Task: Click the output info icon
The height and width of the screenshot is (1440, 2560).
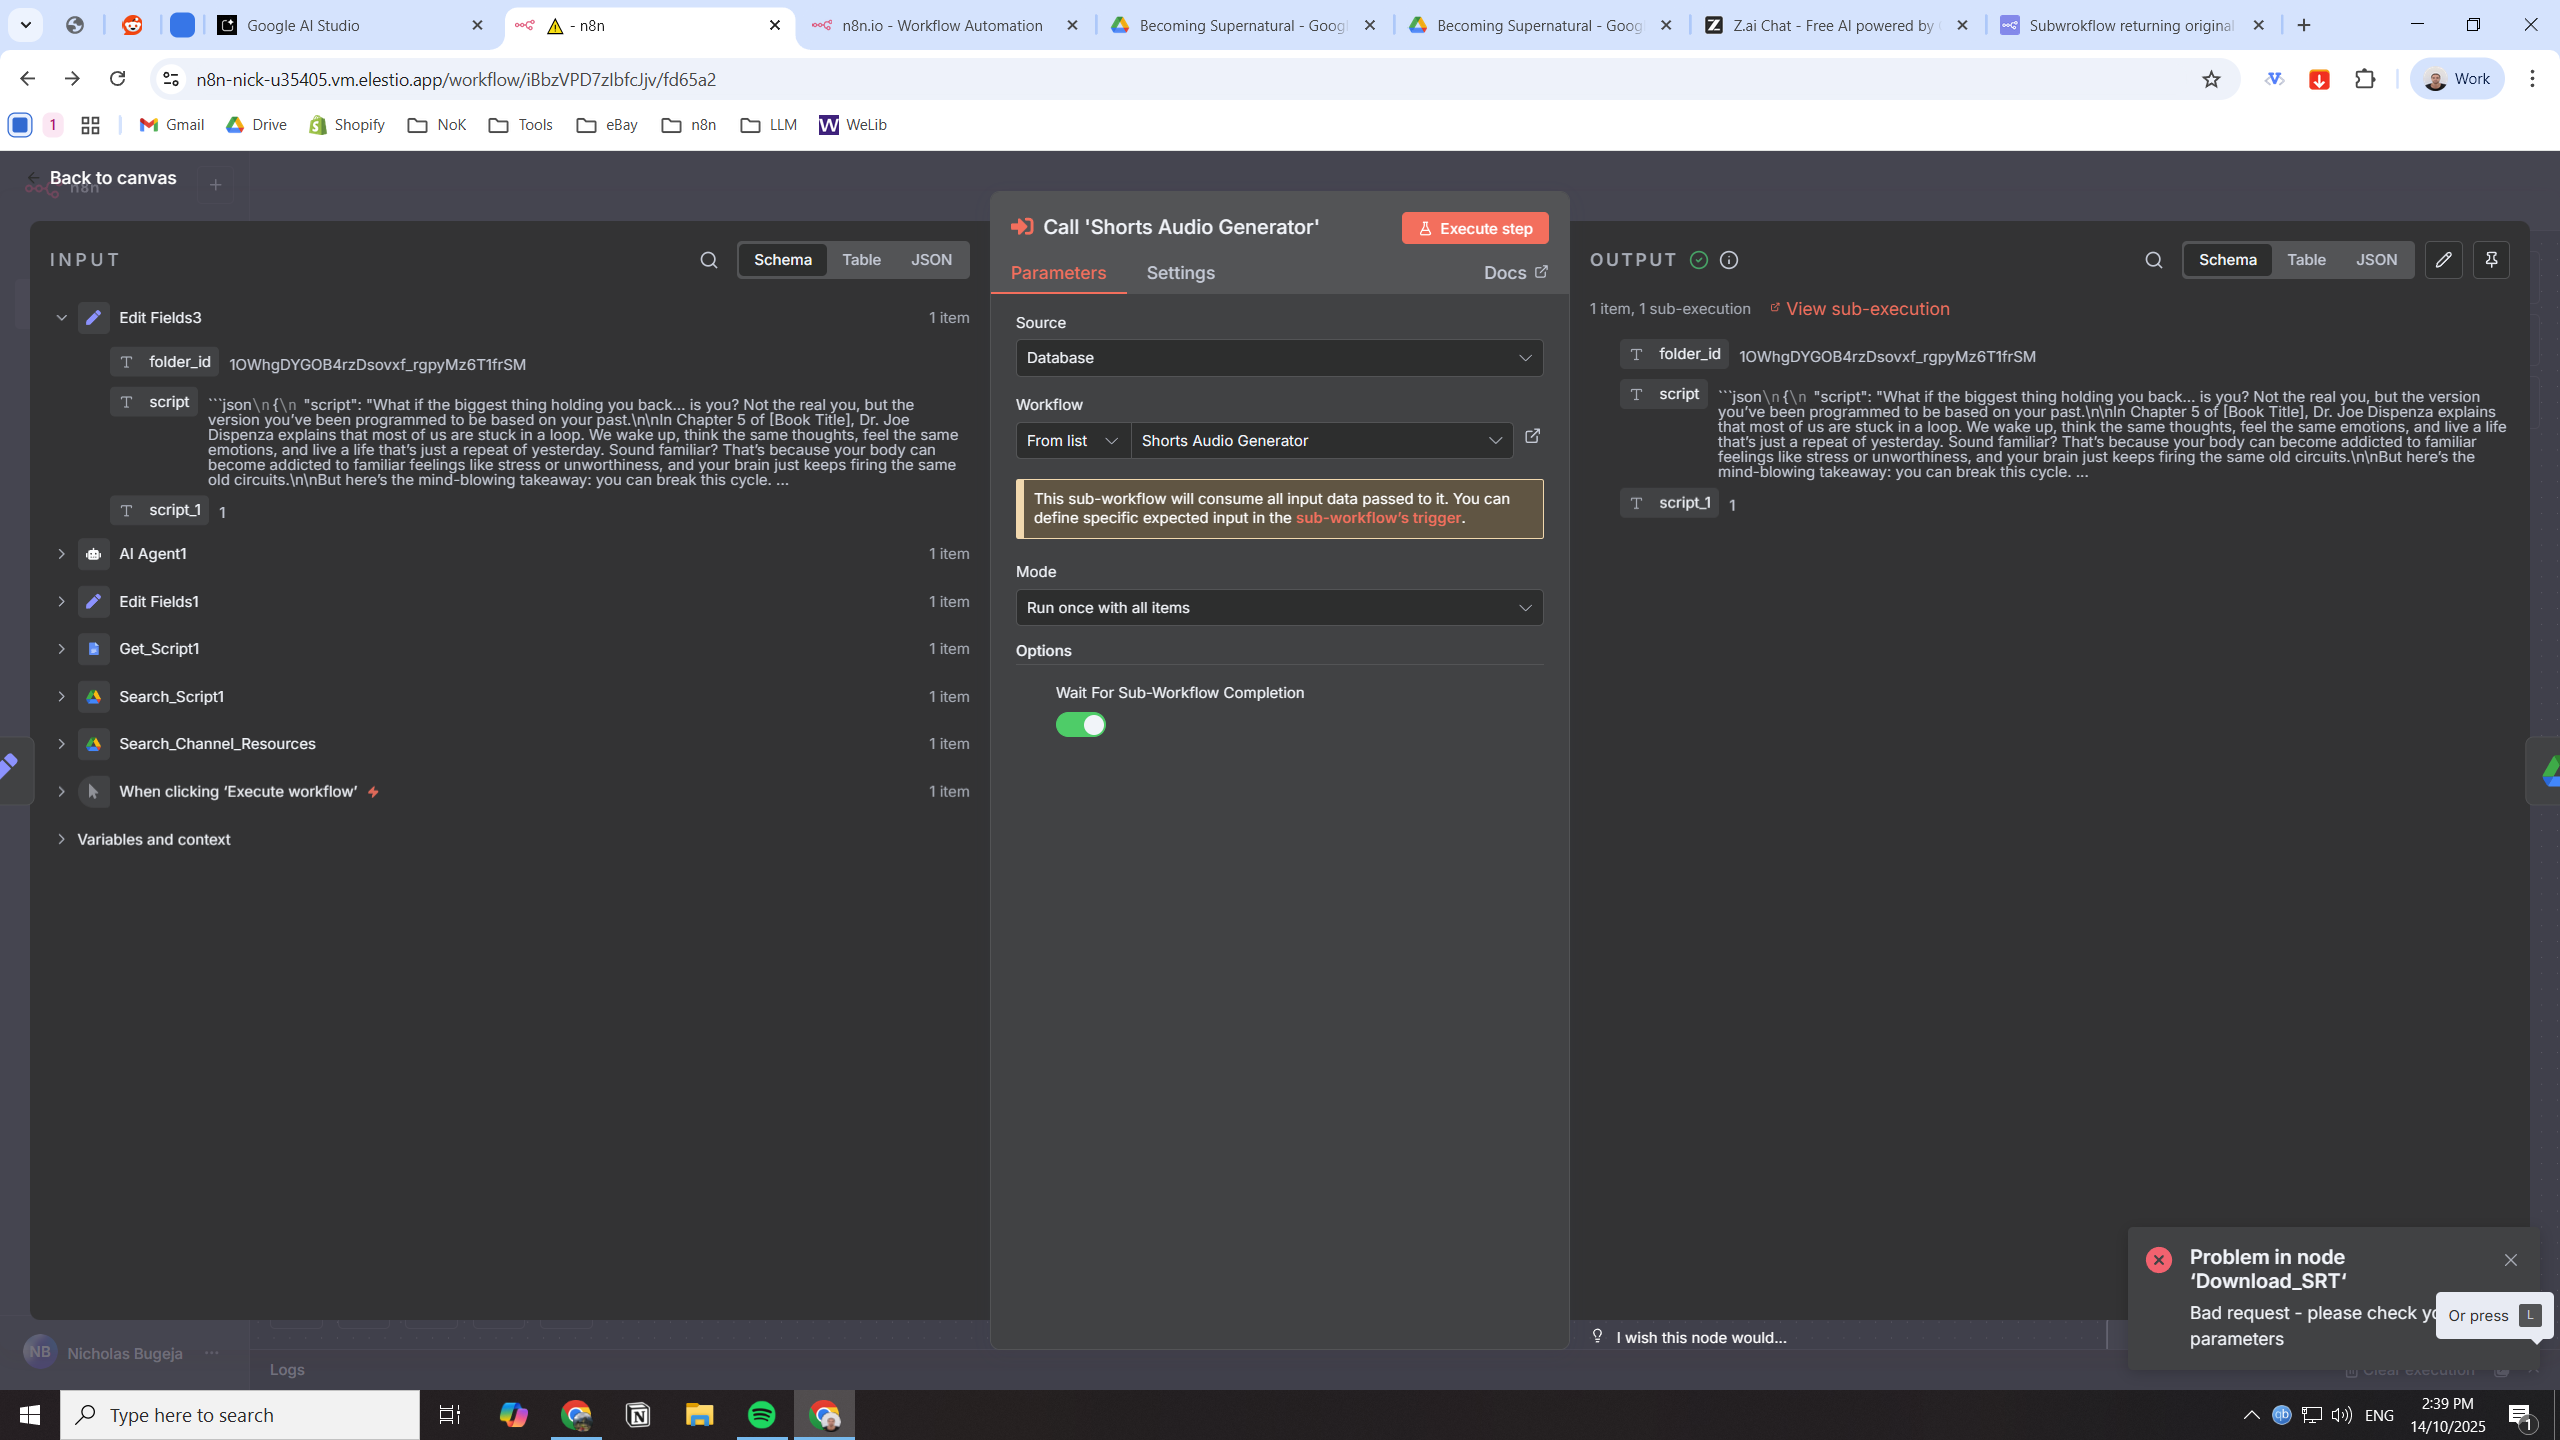Action: [1728, 260]
